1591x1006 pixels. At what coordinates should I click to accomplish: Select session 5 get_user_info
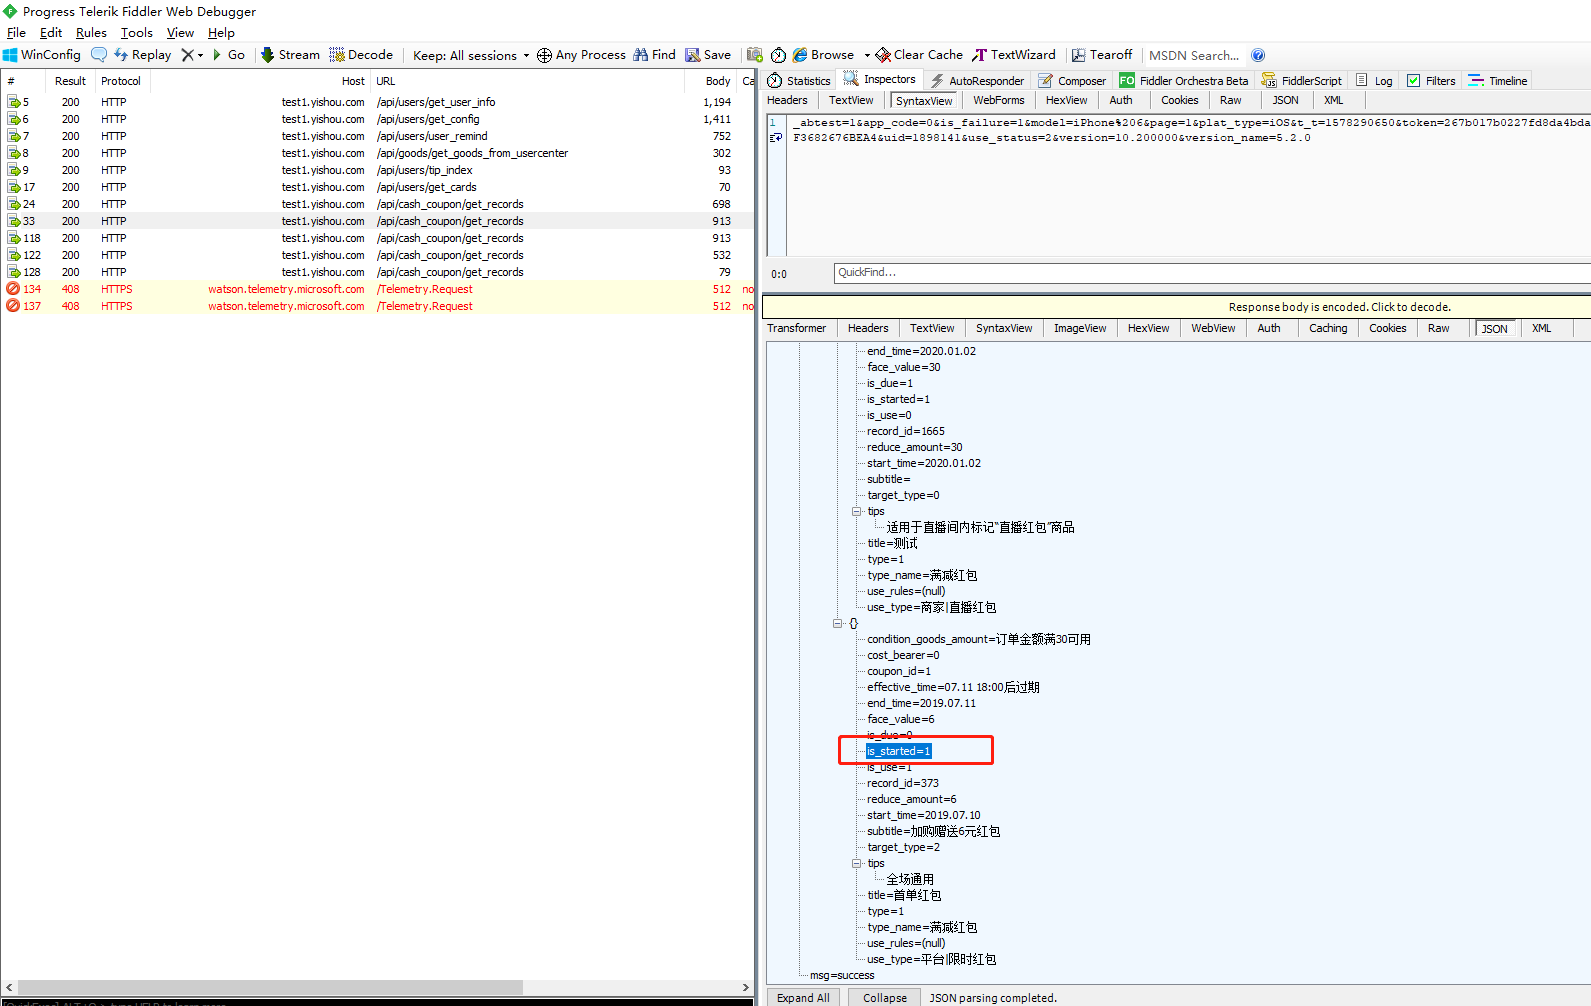[377, 102]
